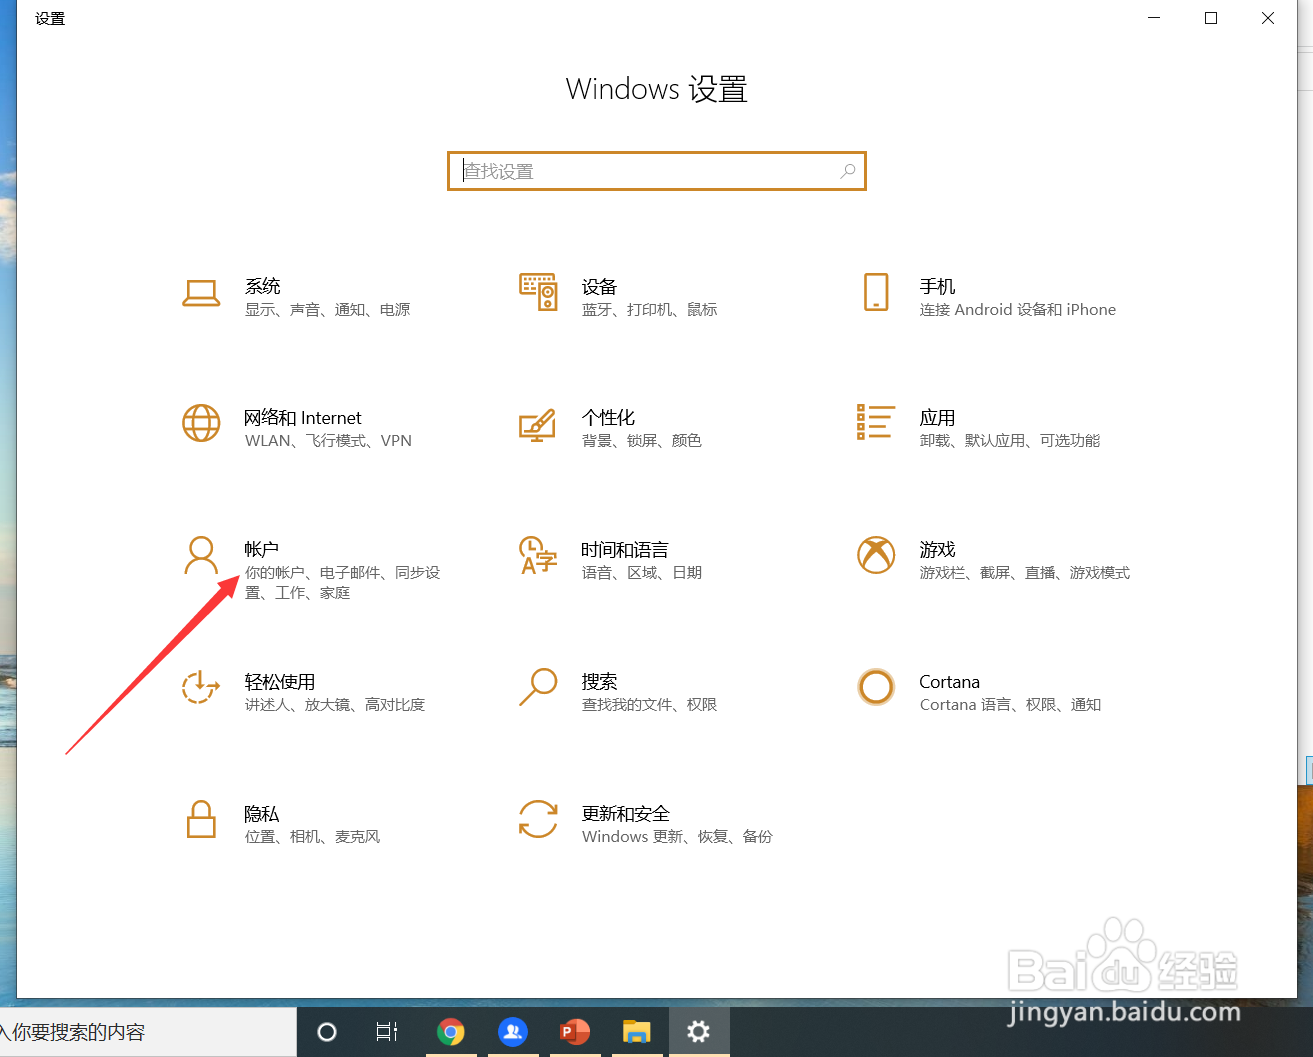This screenshot has width=1313, height=1057.
Task: Open the 设备 keyboard and speaker icon
Action: click(538, 292)
